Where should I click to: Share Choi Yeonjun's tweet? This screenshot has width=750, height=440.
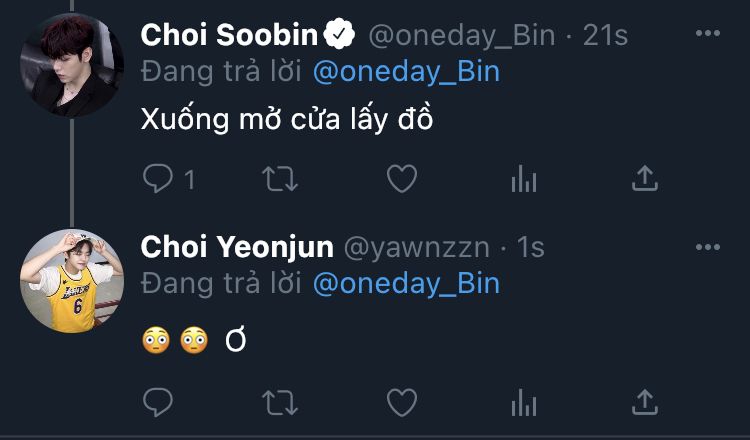pos(646,402)
